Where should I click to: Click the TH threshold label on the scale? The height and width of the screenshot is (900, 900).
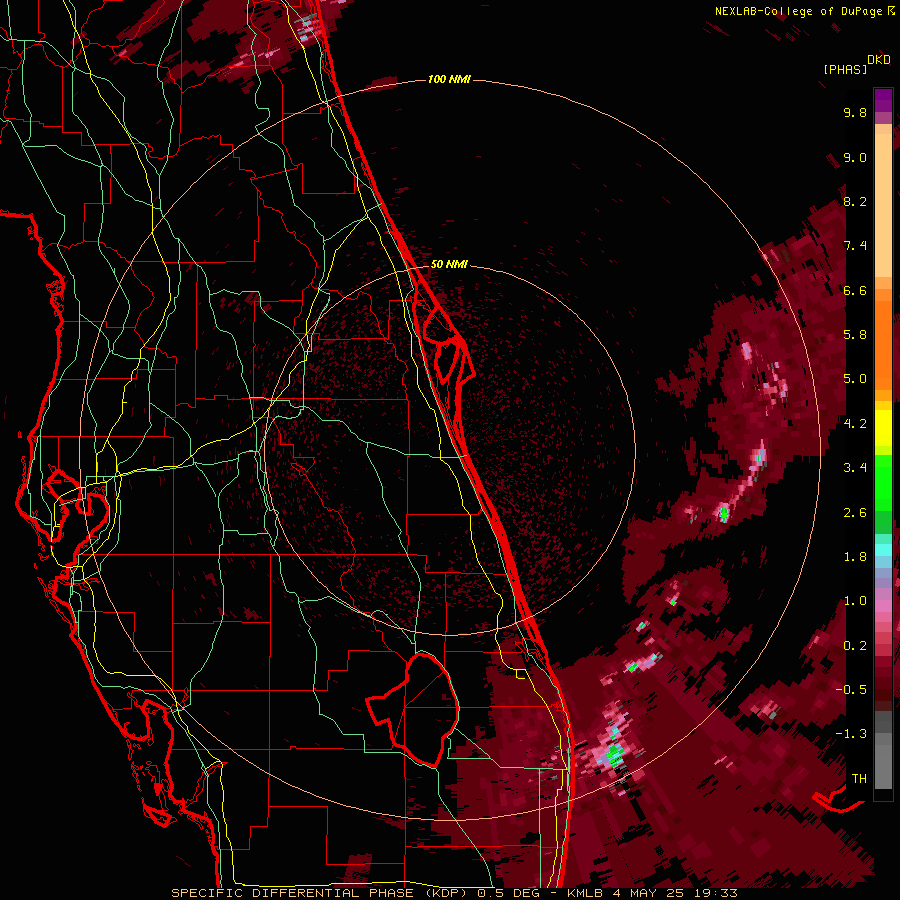coord(859,779)
